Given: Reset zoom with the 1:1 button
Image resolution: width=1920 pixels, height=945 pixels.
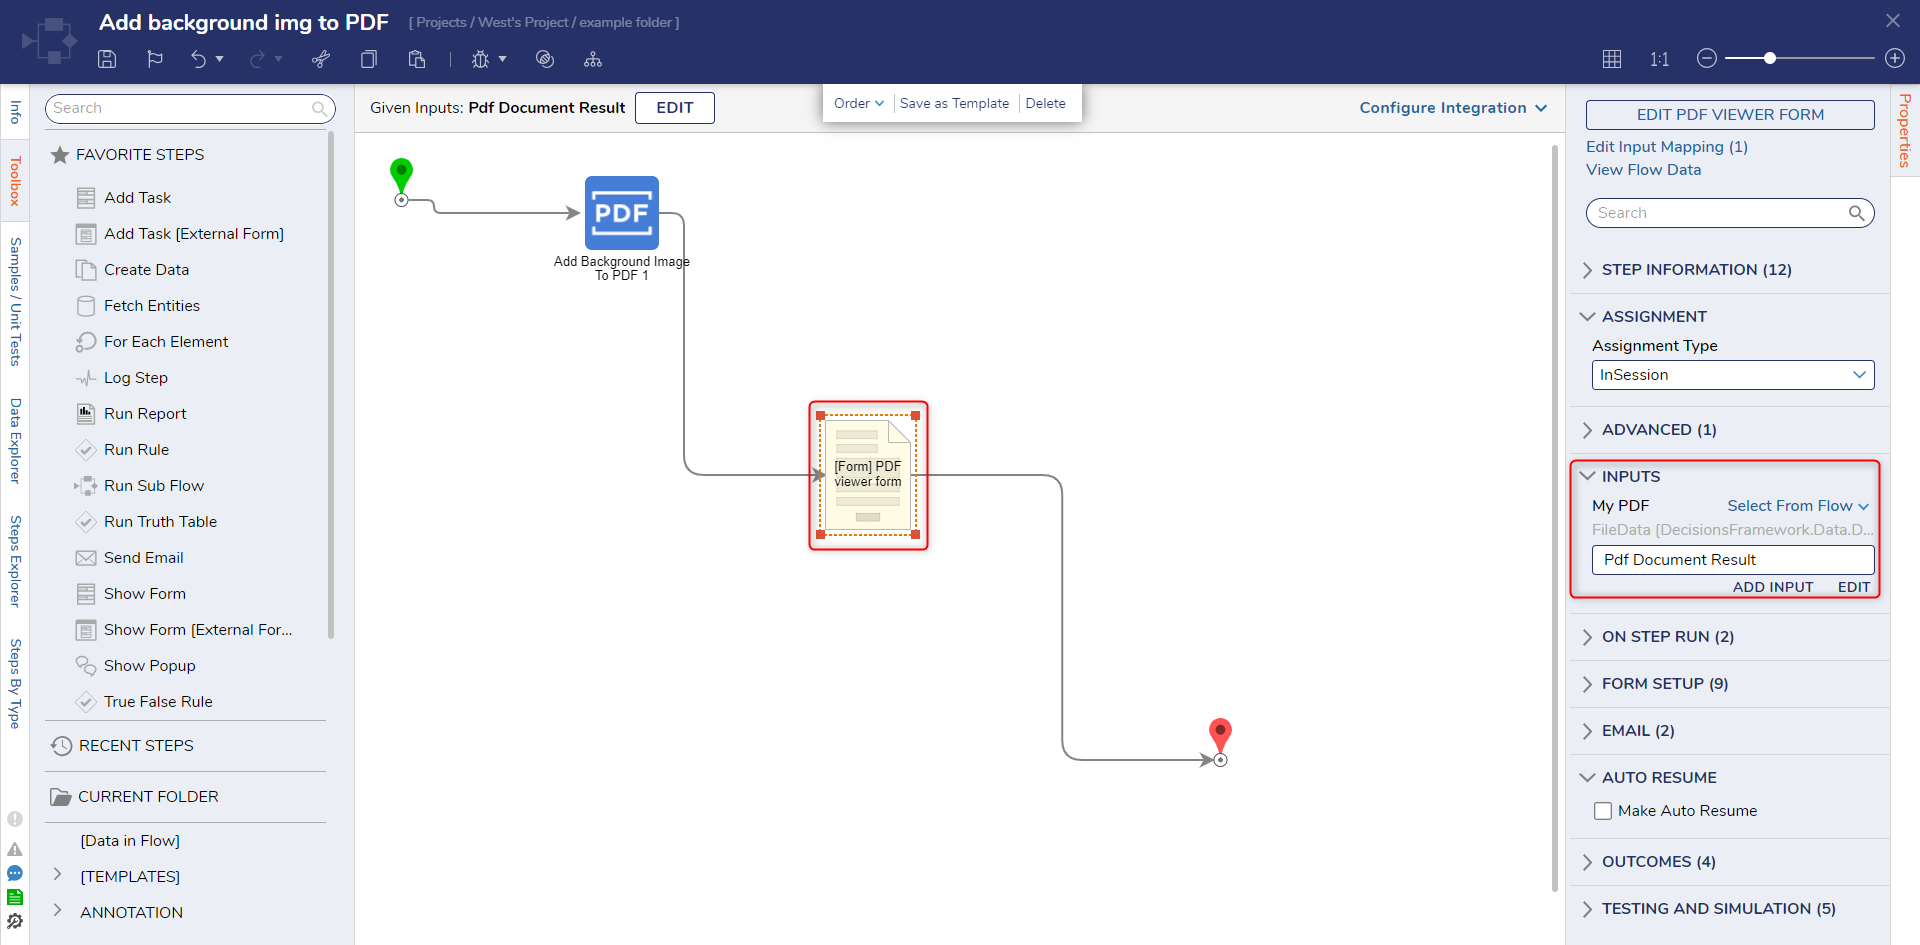Looking at the screenshot, I should pyautogui.click(x=1660, y=59).
